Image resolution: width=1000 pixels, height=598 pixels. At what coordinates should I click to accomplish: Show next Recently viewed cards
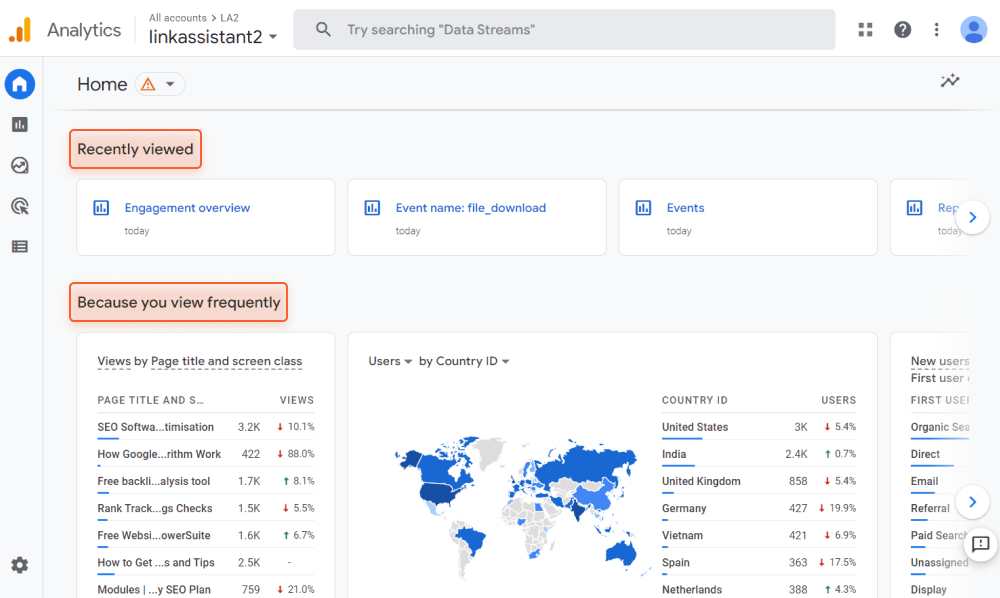coord(973,217)
